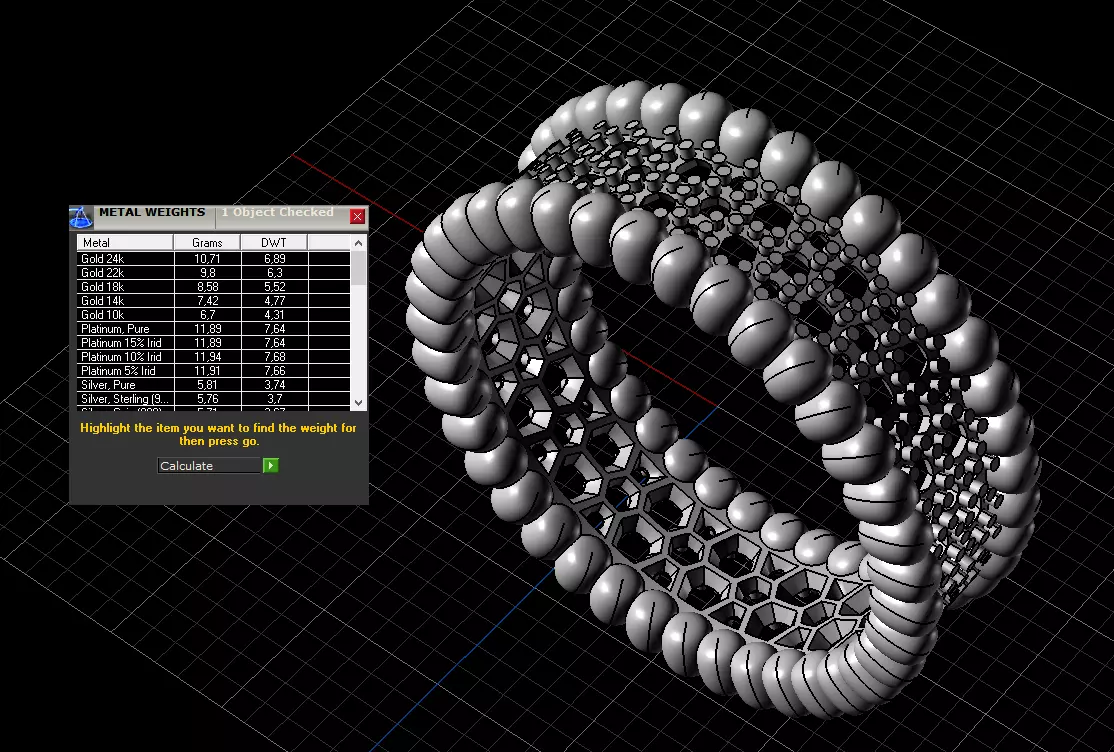
Task: Click the METAL WEIGHTS title text
Action: 152,212
